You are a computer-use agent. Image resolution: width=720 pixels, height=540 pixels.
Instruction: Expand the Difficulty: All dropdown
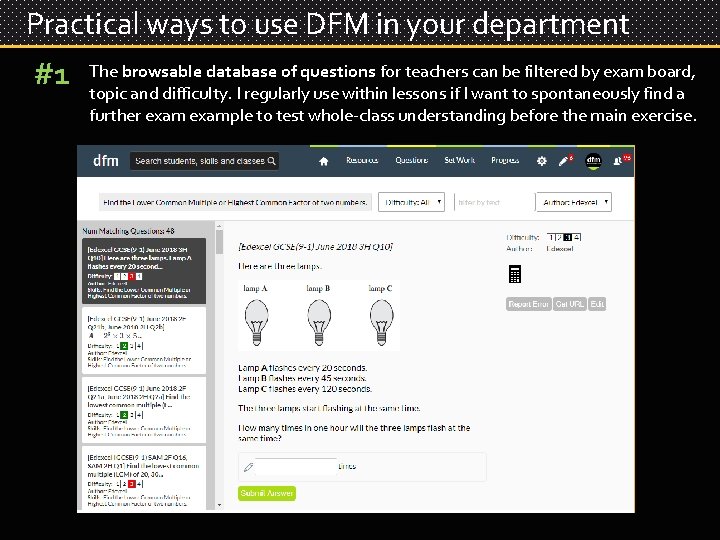coord(411,202)
